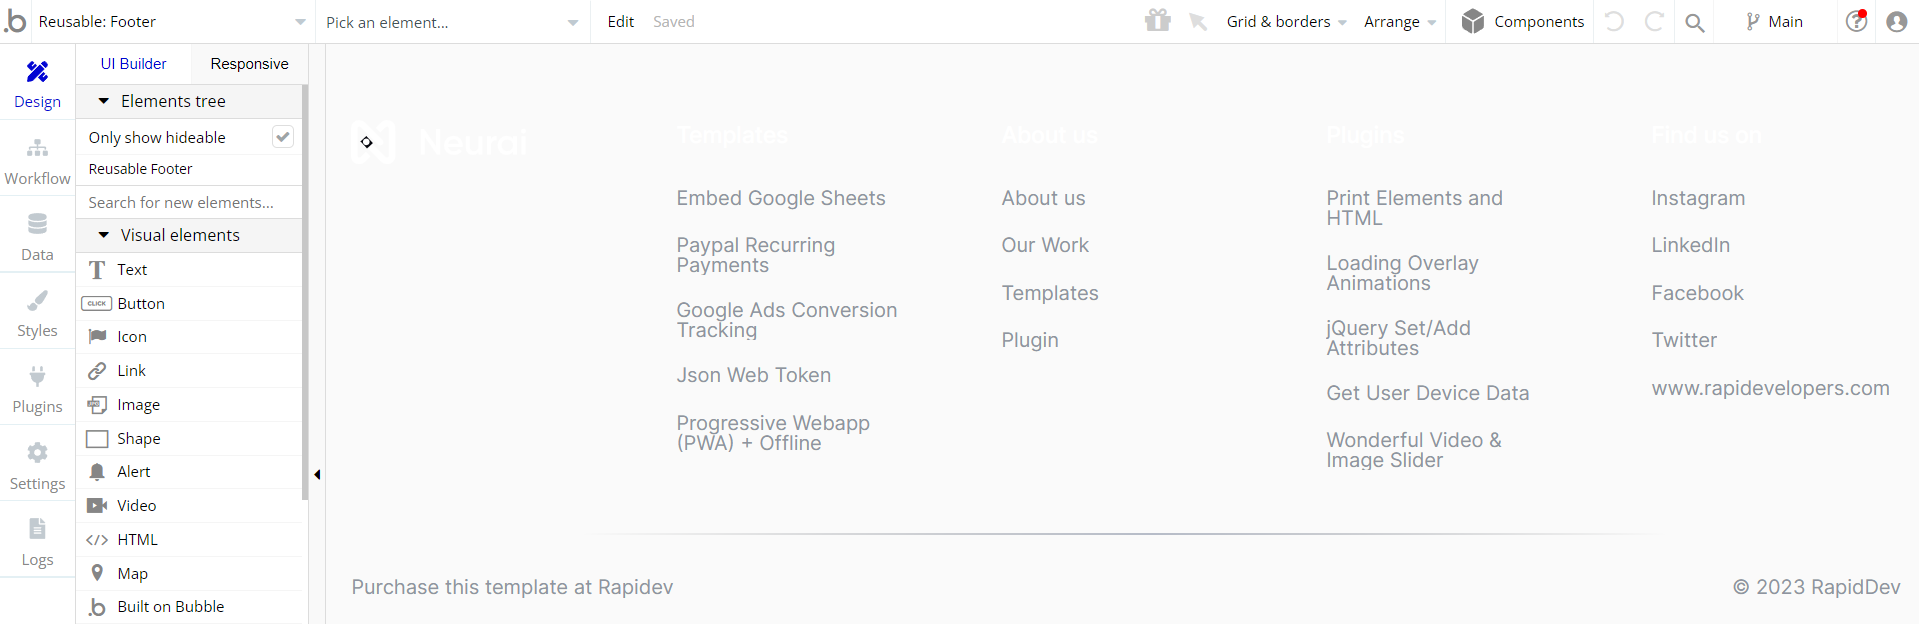Open the Pick an element dropdown

coord(451,22)
